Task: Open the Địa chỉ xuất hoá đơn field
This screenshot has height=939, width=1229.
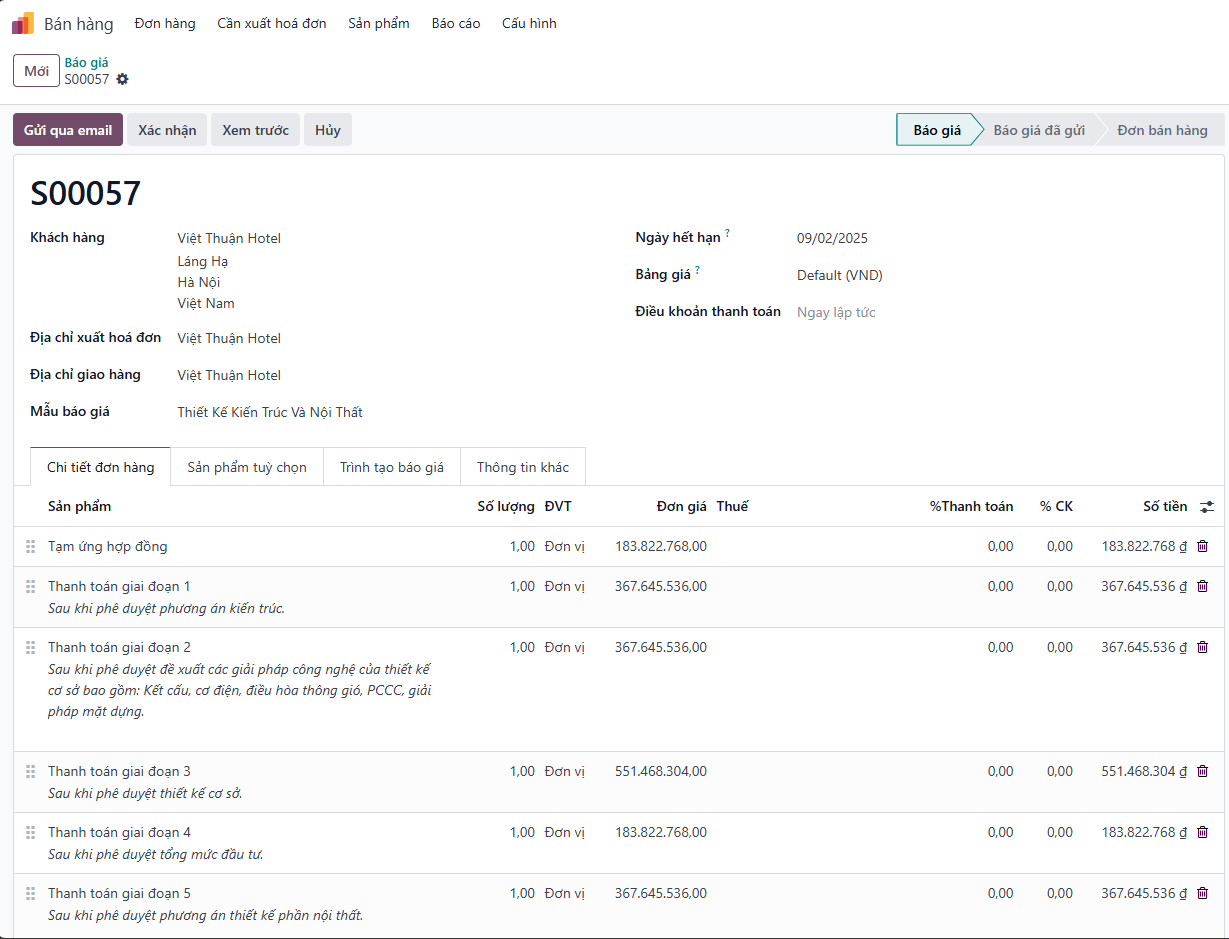Action: coord(229,338)
